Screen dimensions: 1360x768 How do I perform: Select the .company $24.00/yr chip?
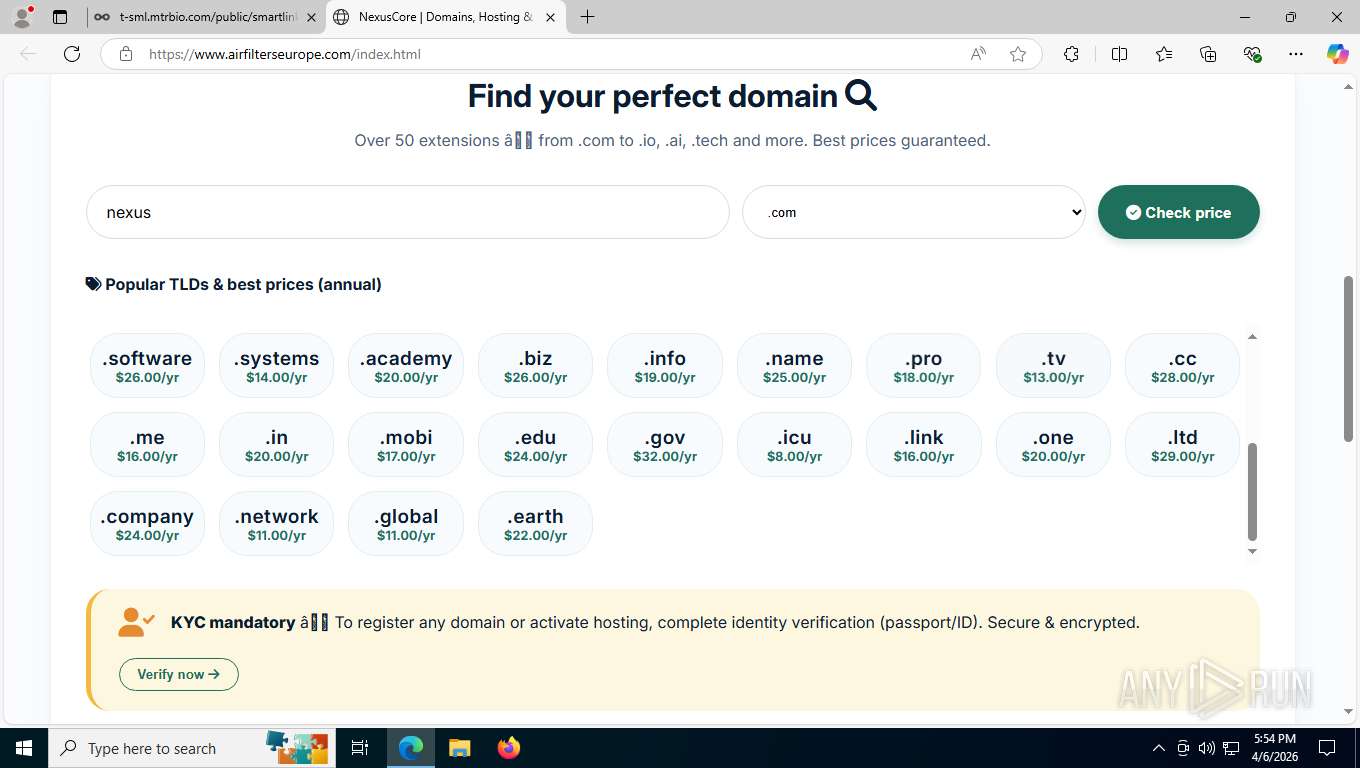click(147, 523)
